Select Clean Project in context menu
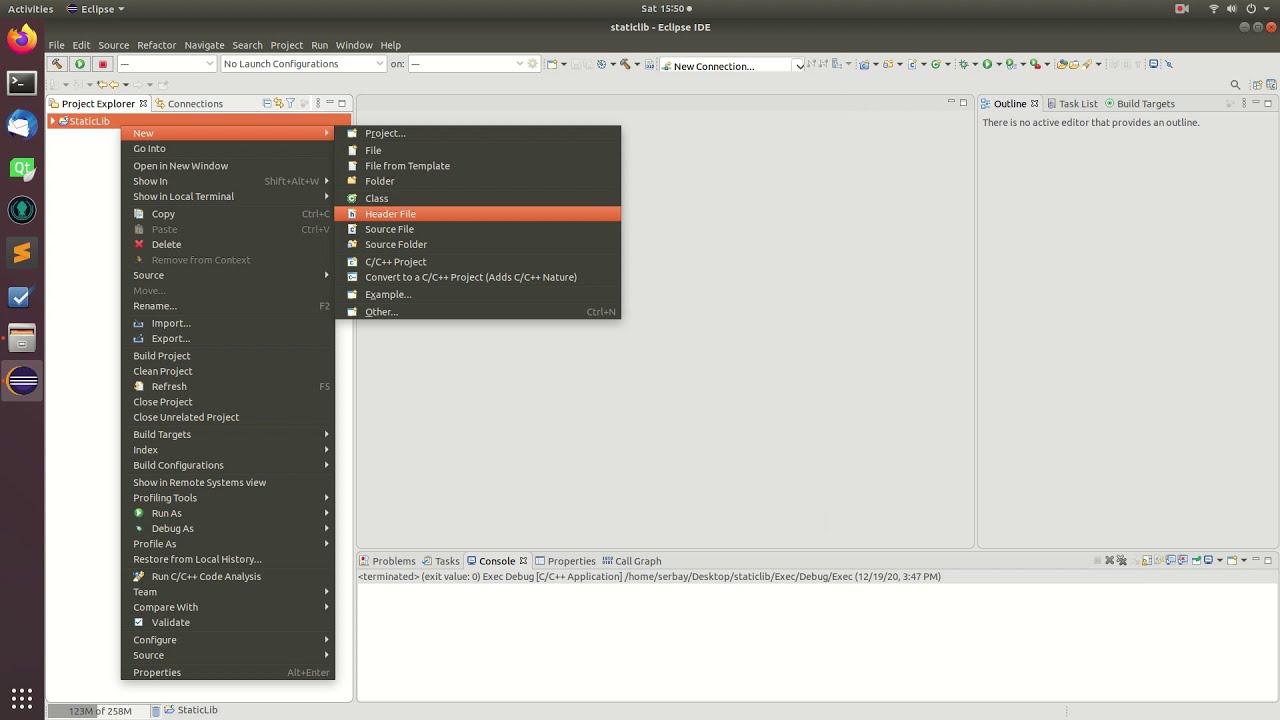The image size is (1280, 720). click(228, 371)
